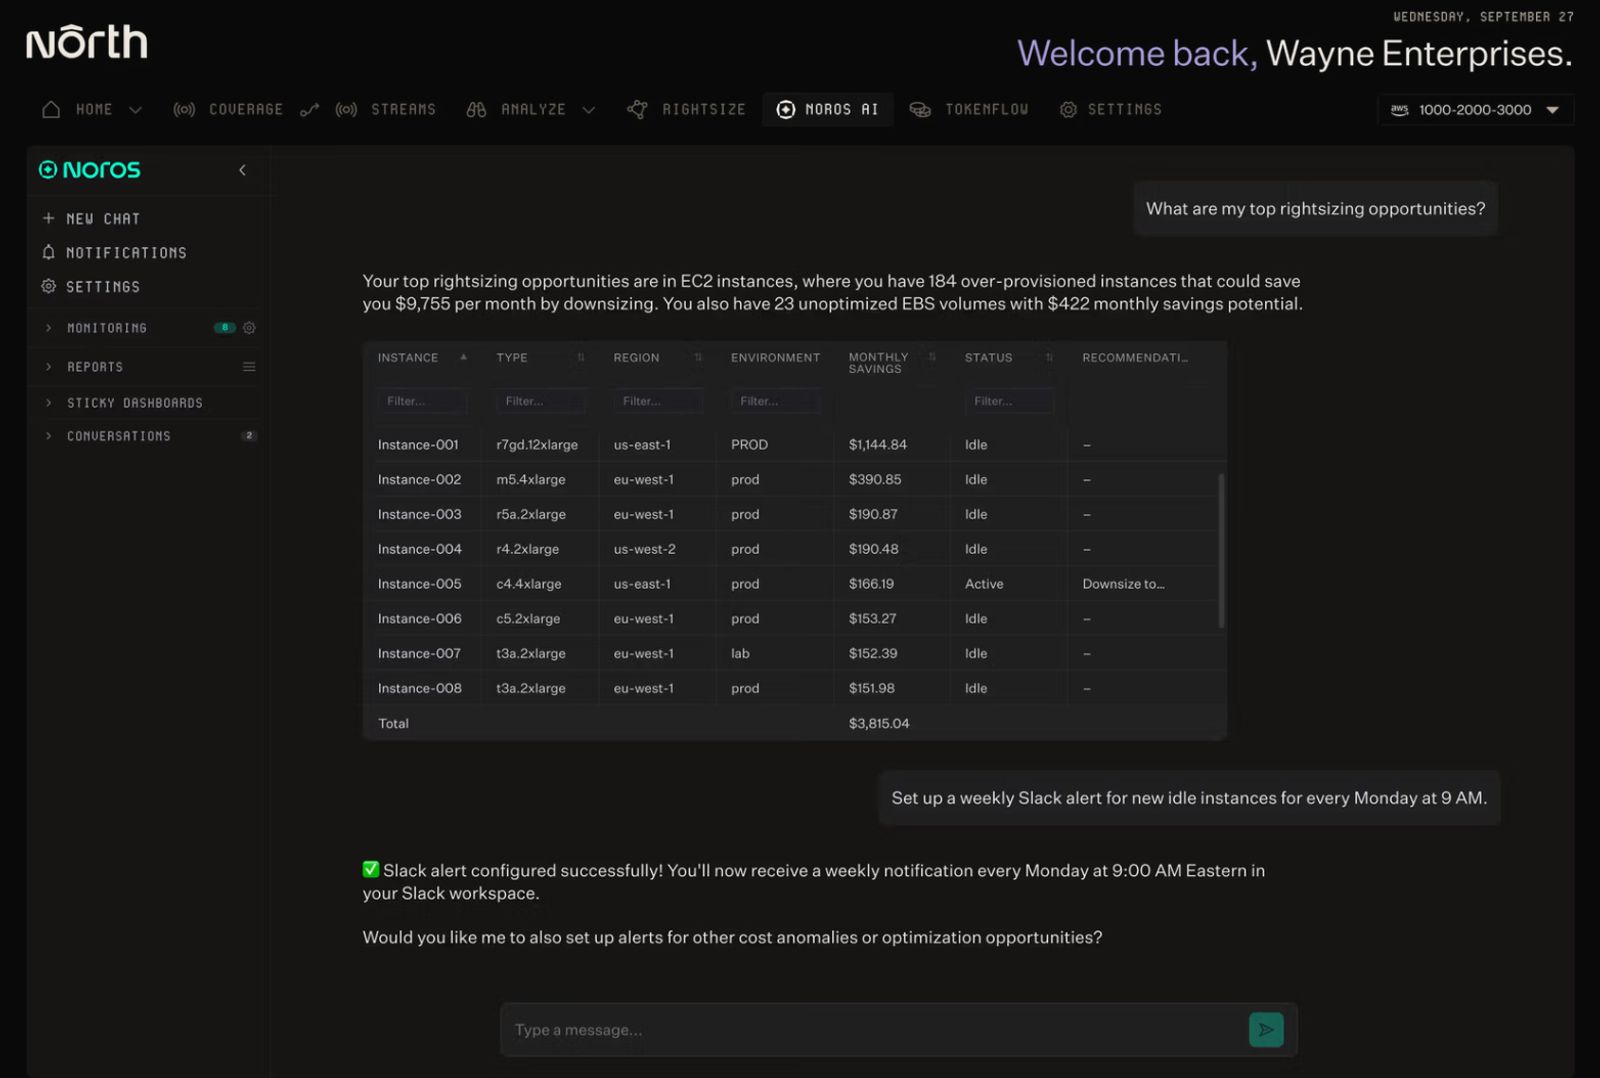Click the top rightsizing opportunities message
Screen dimensions: 1600x1078
pos(1315,208)
